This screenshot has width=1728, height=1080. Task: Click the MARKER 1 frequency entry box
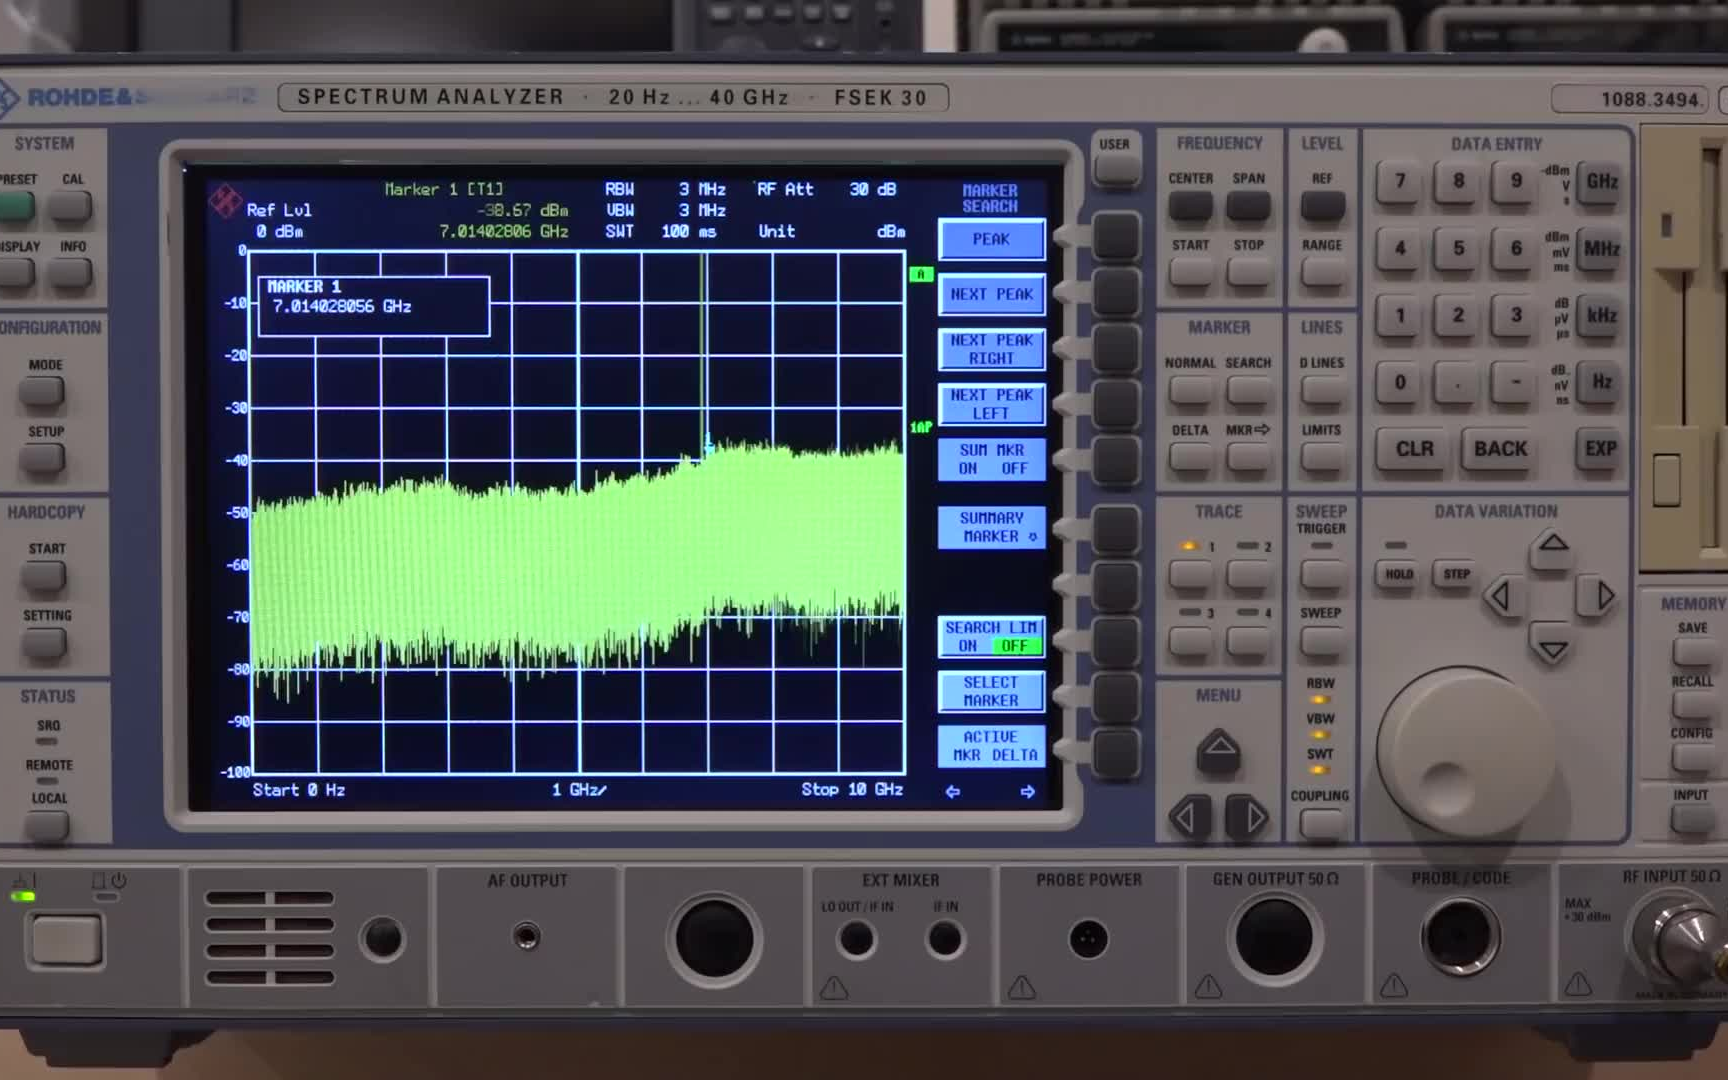(374, 306)
